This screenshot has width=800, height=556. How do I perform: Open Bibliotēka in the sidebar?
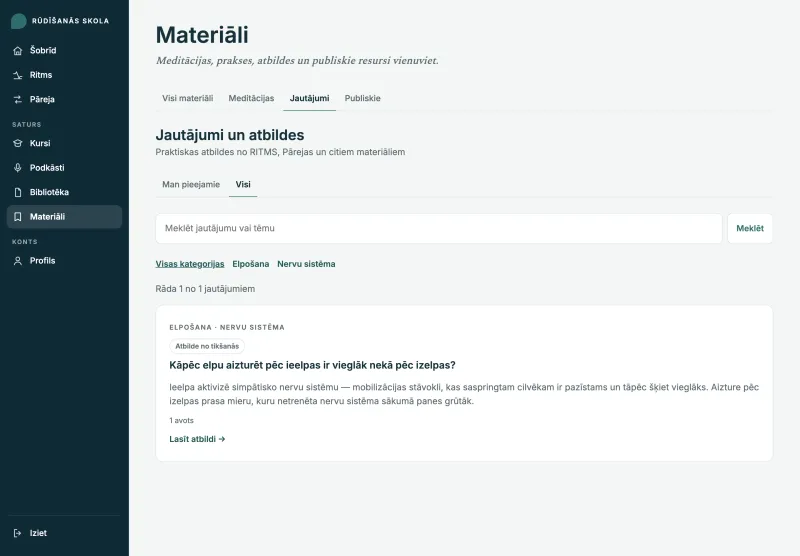coord(64,192)
